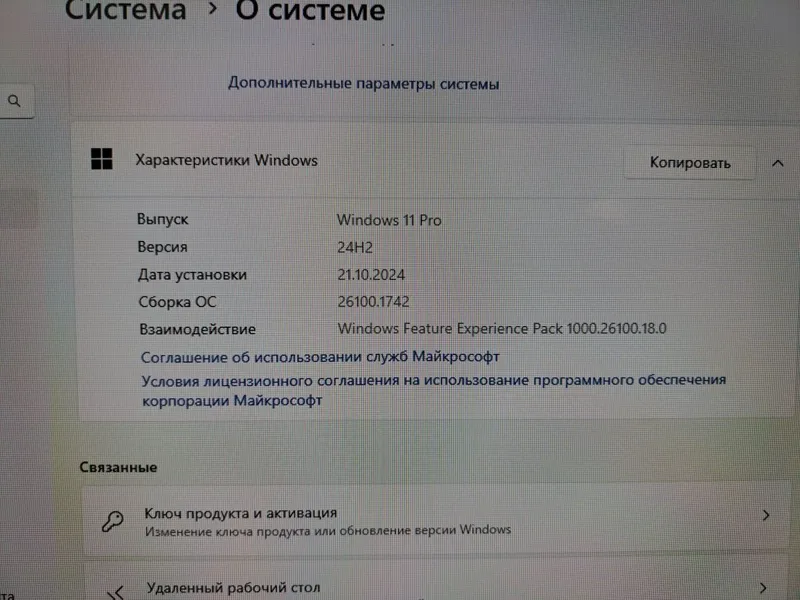
Task: Click the Характеристики Windows heading
Action: 226,160
